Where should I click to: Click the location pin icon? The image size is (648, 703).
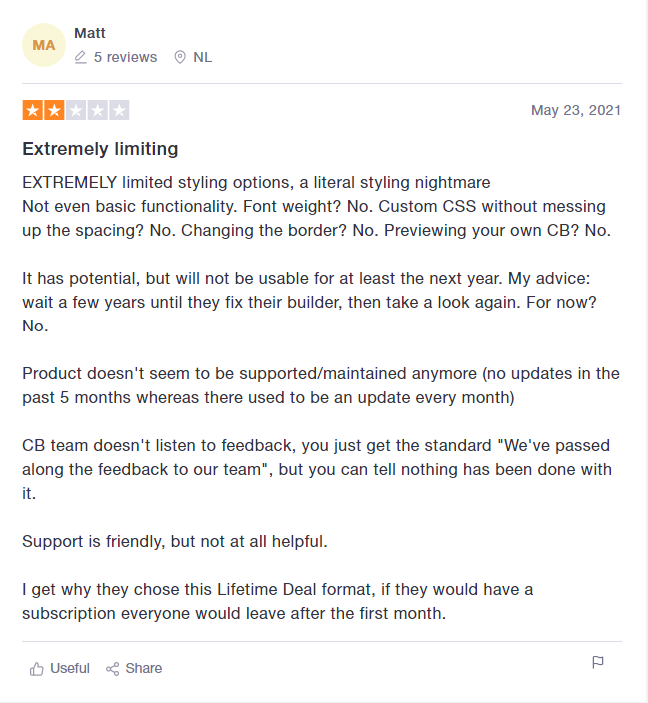click(x=180, y=57)
